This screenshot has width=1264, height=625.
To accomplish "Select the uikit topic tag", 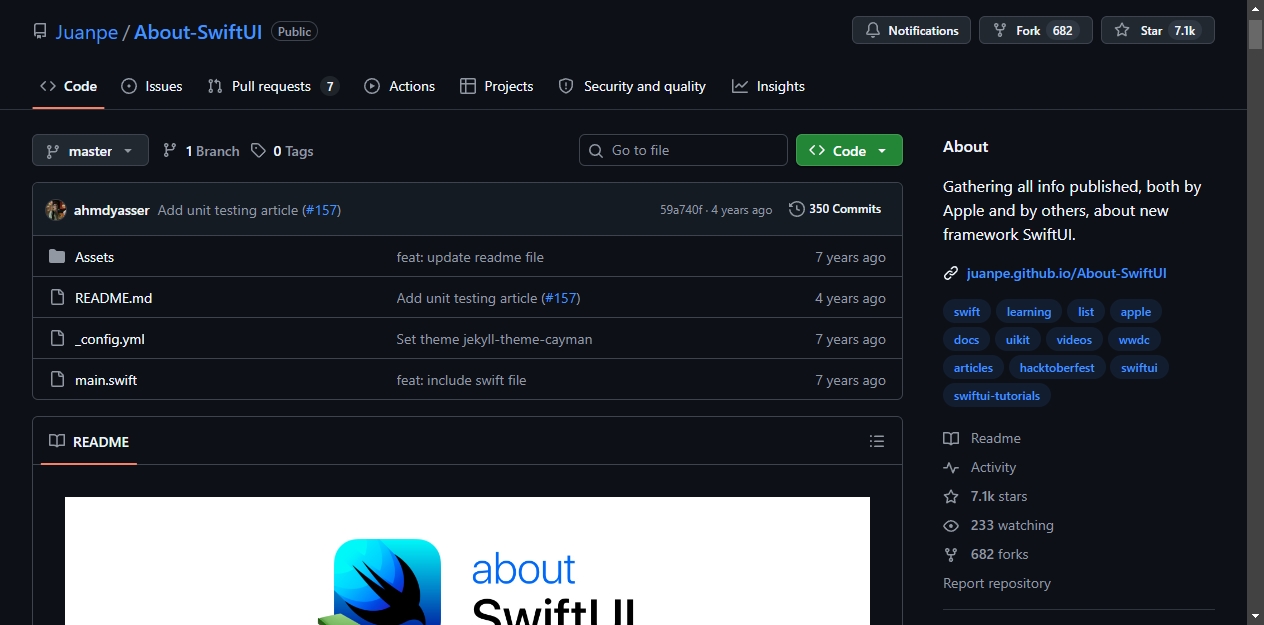I will pos(1018,340).
